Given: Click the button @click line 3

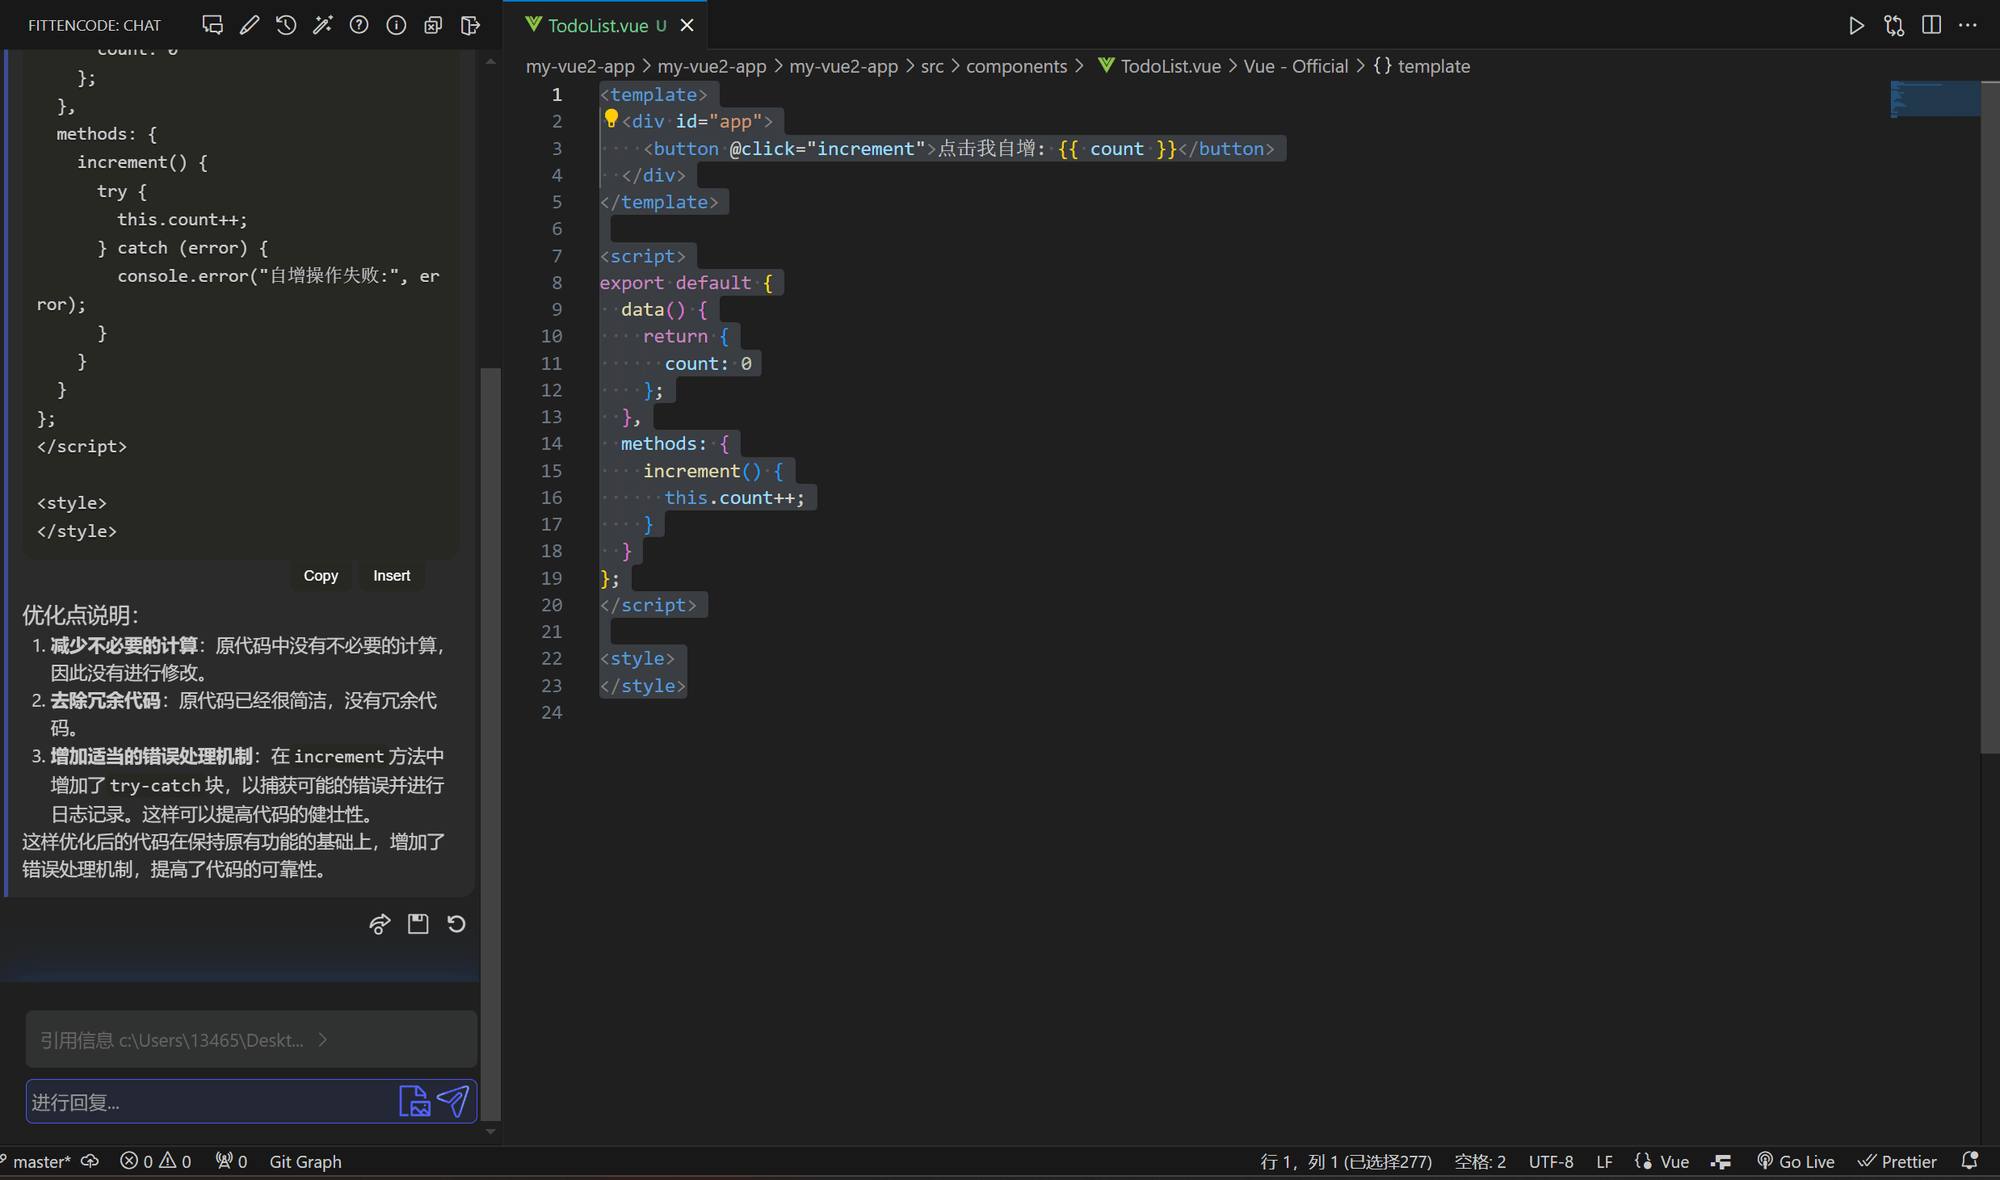Looking at the screenshot, I should [959, 148].
